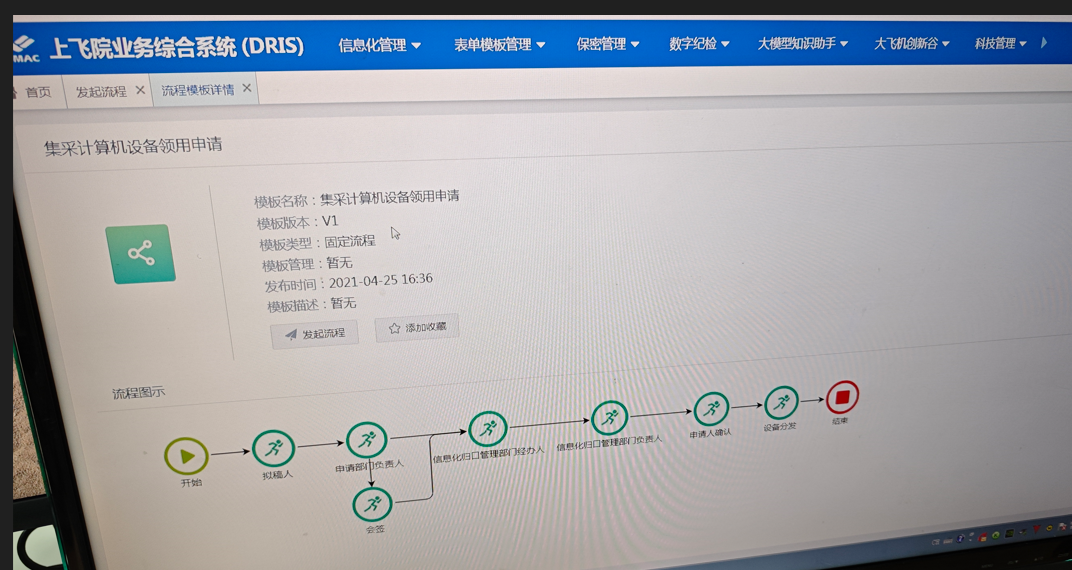Click the 信息化归口管理部门经办人 node
Image resolution: width=1072 pixels, height=570 pixels.
tap(488, 429)
